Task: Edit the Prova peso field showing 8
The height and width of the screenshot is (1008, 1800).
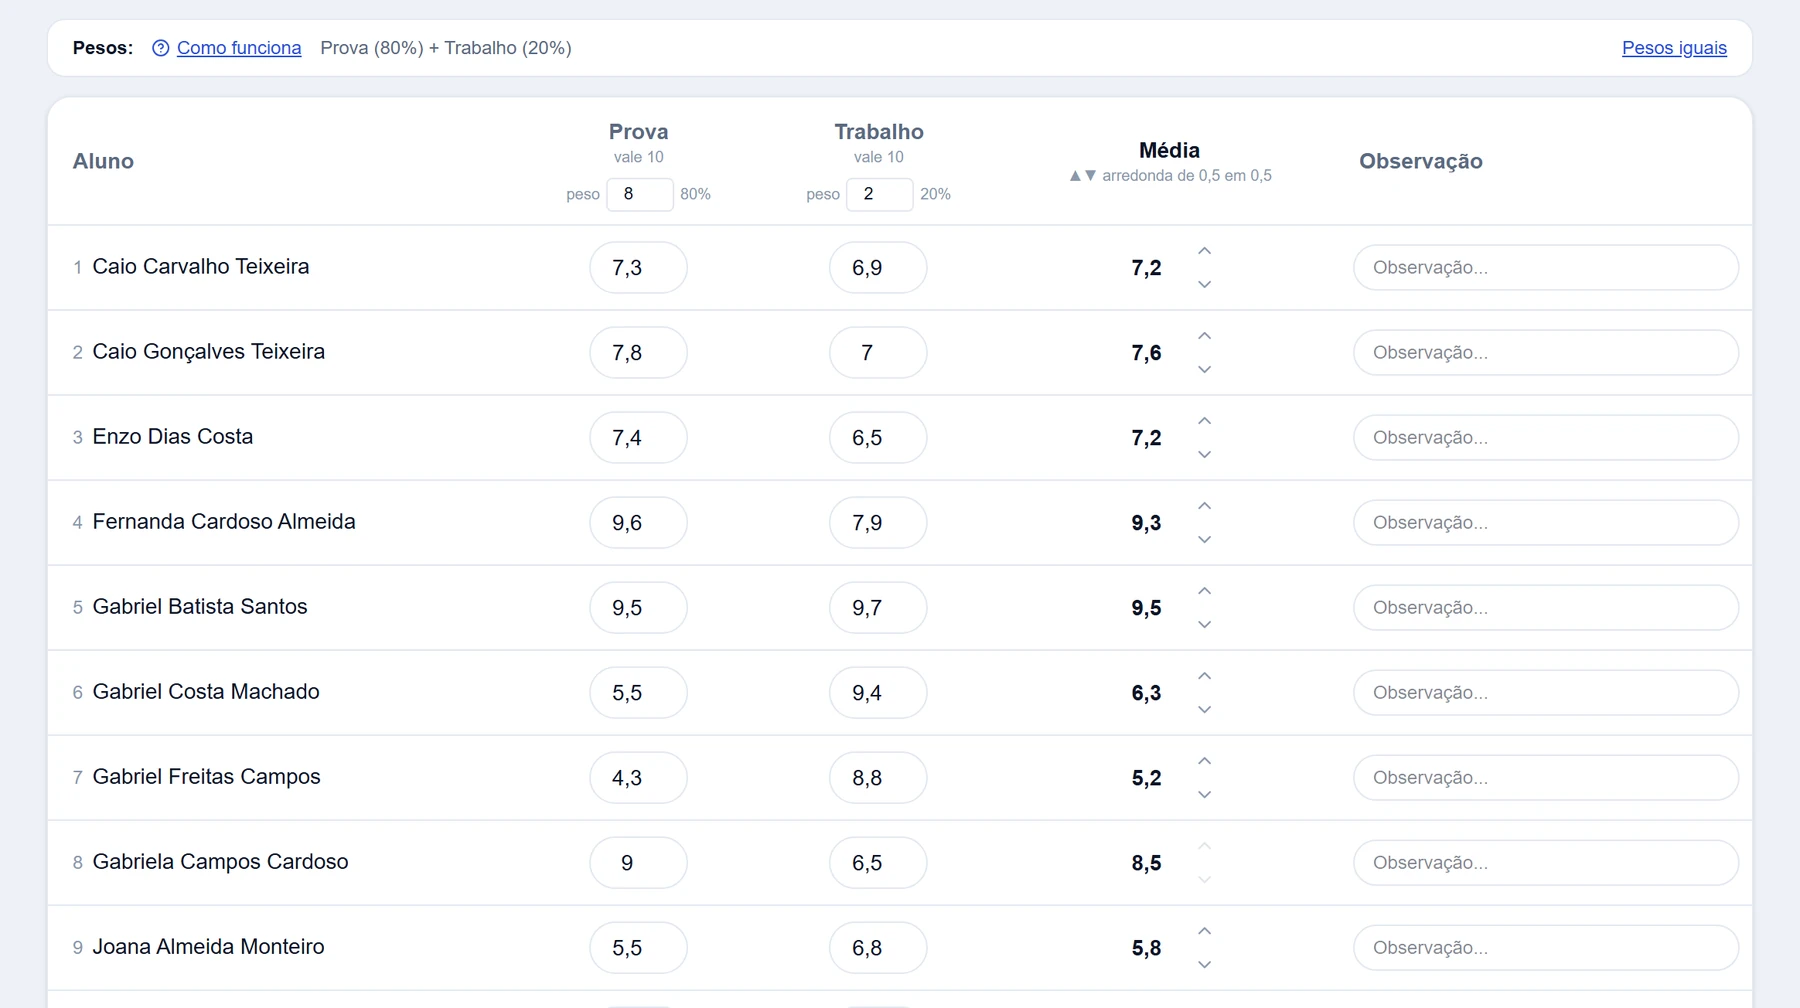Action: (640, 194)
